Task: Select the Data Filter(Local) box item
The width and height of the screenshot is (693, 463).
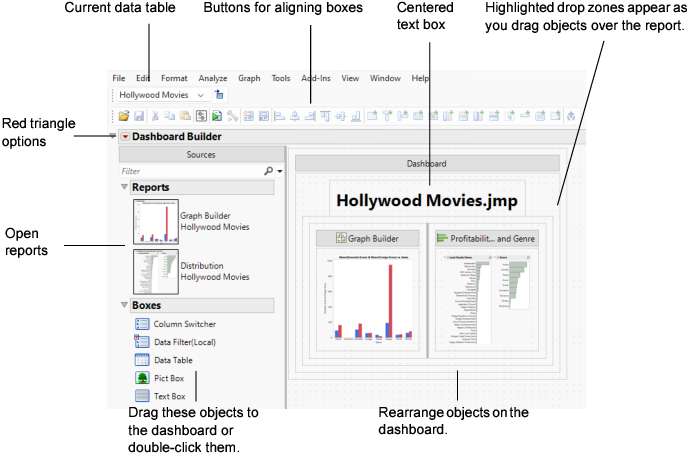Action: click(175, 342)
